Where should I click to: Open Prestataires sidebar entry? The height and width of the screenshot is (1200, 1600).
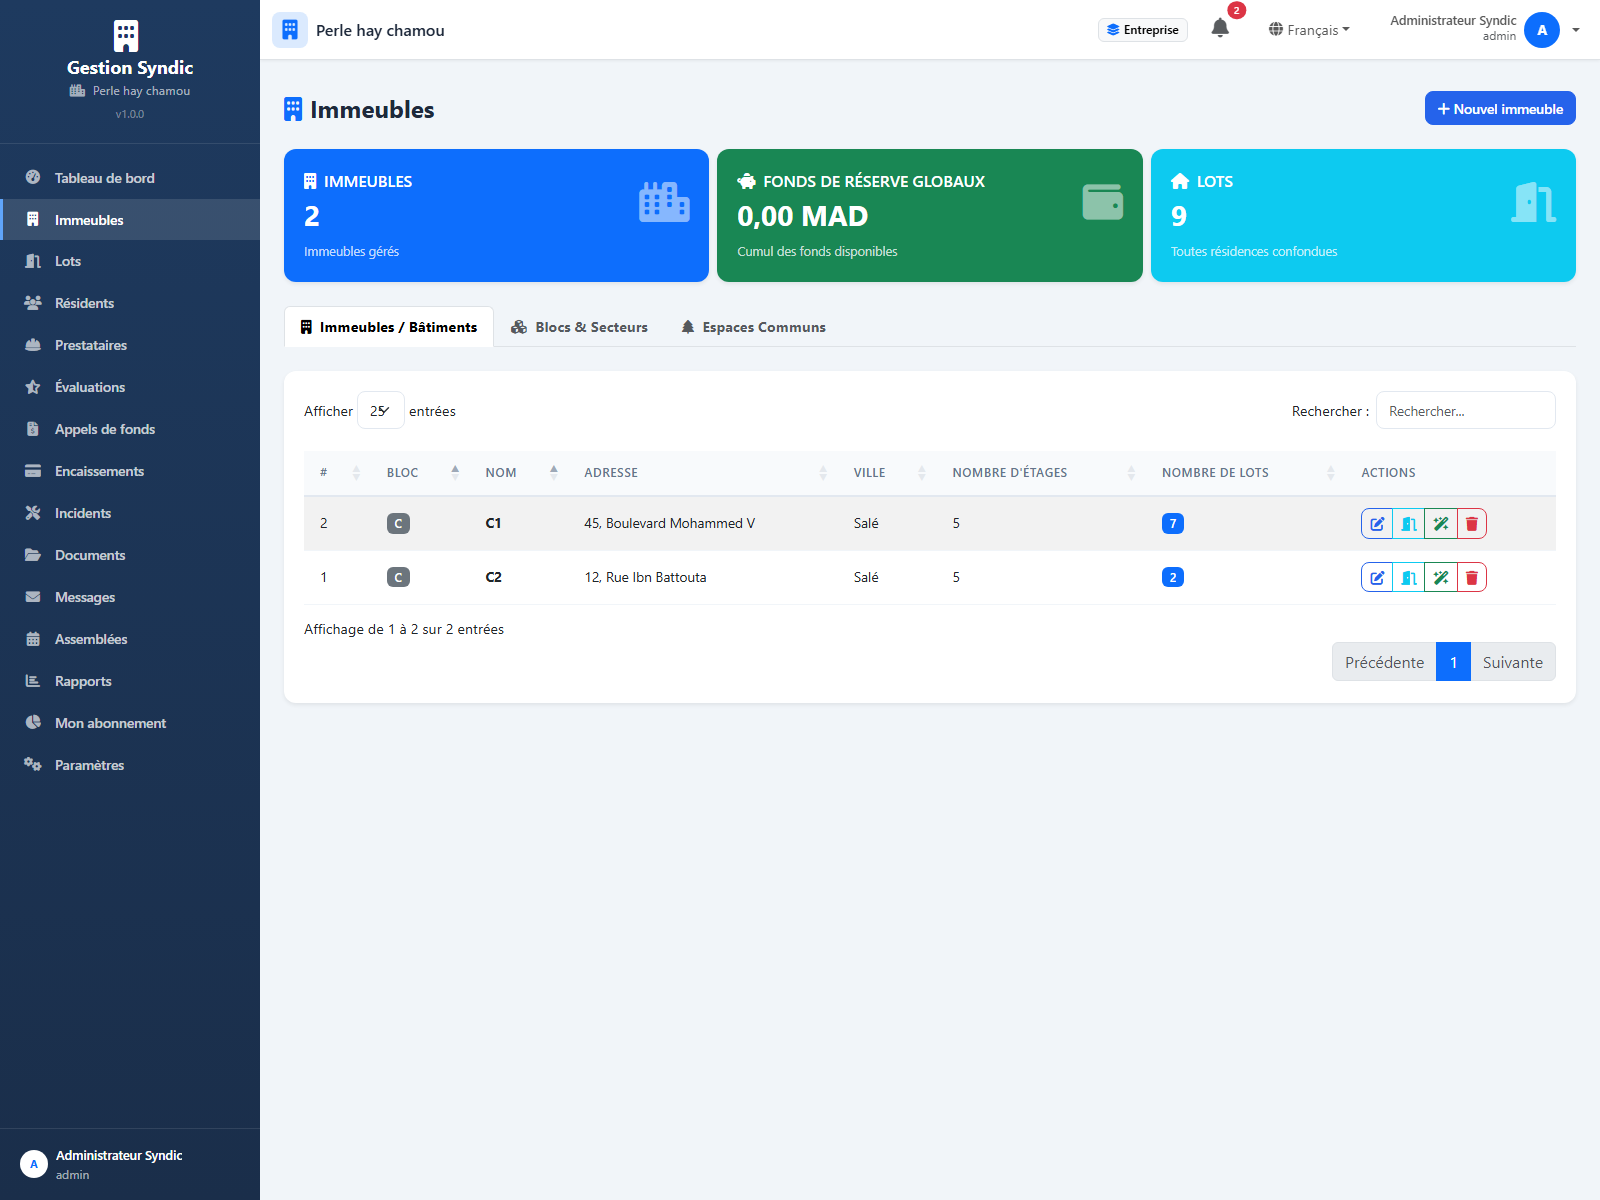coord(130,345)
